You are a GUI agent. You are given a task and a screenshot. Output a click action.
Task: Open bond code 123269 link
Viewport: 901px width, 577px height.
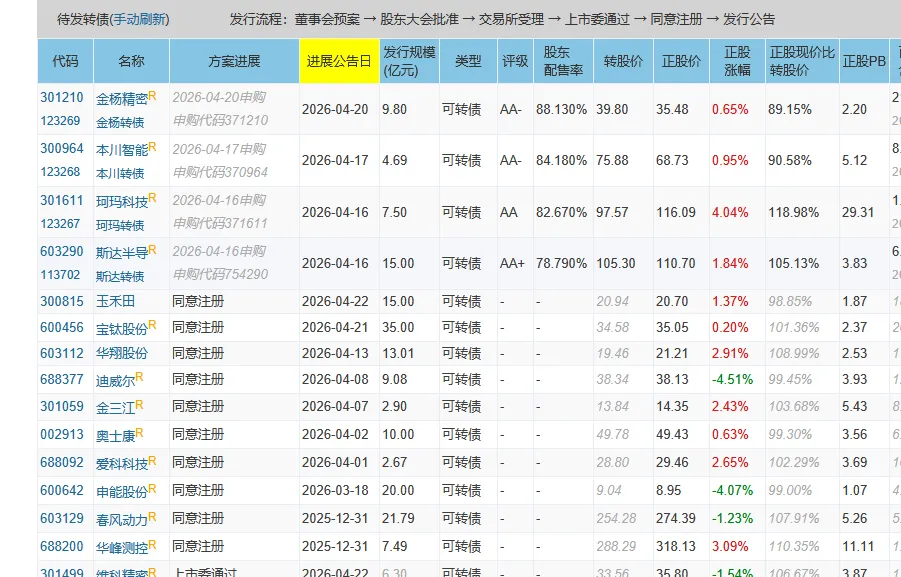(x=60, y=121)
